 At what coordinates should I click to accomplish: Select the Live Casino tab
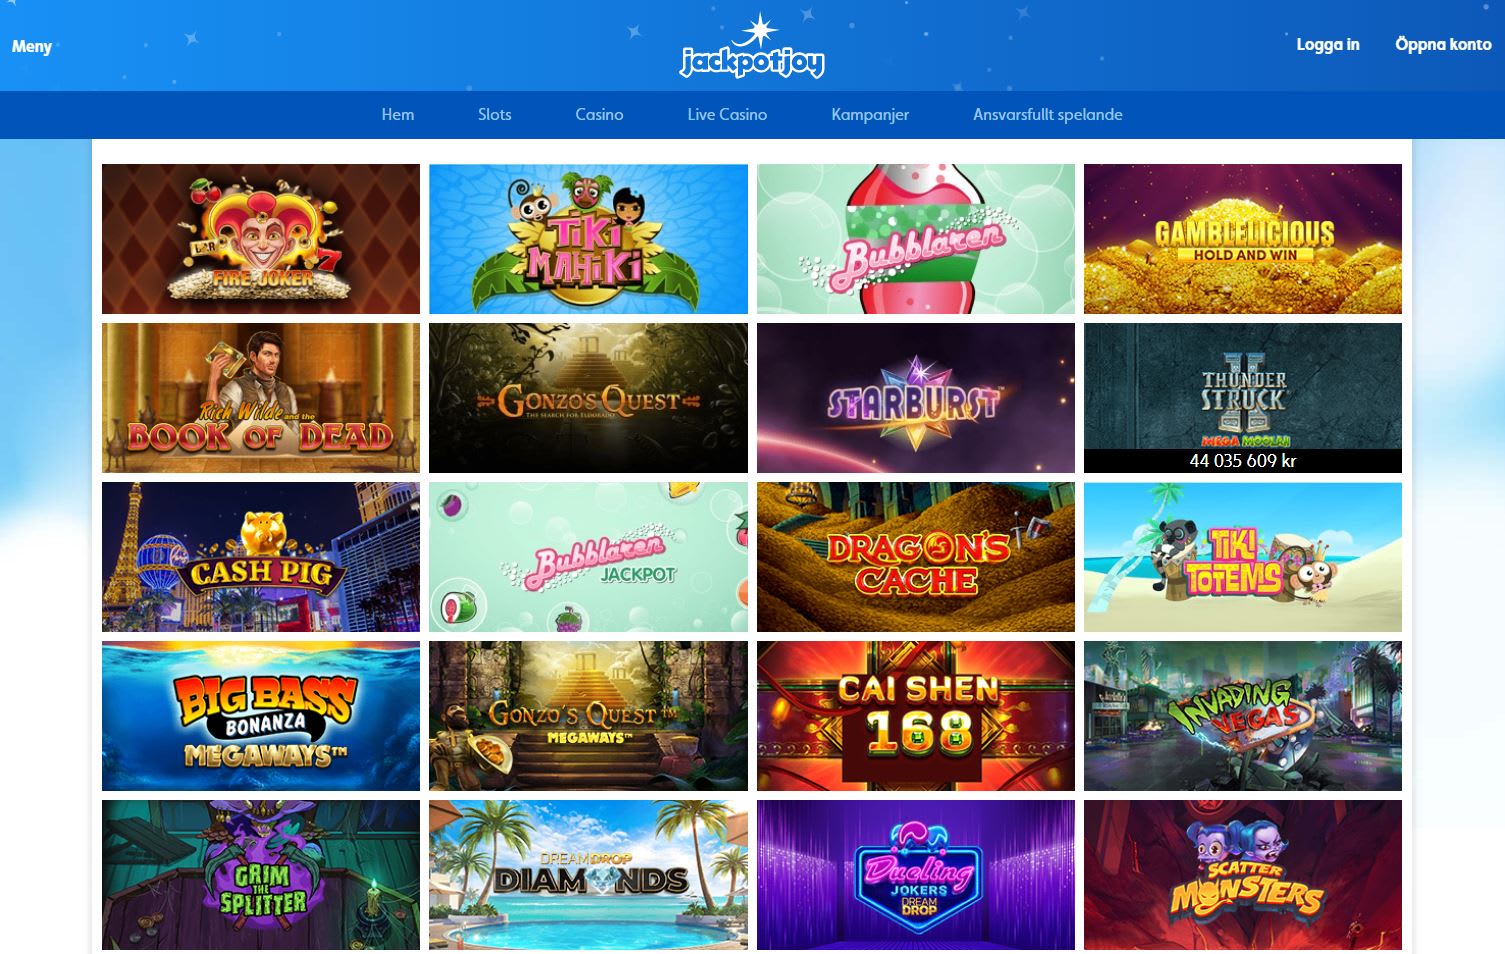click(727, 114)
